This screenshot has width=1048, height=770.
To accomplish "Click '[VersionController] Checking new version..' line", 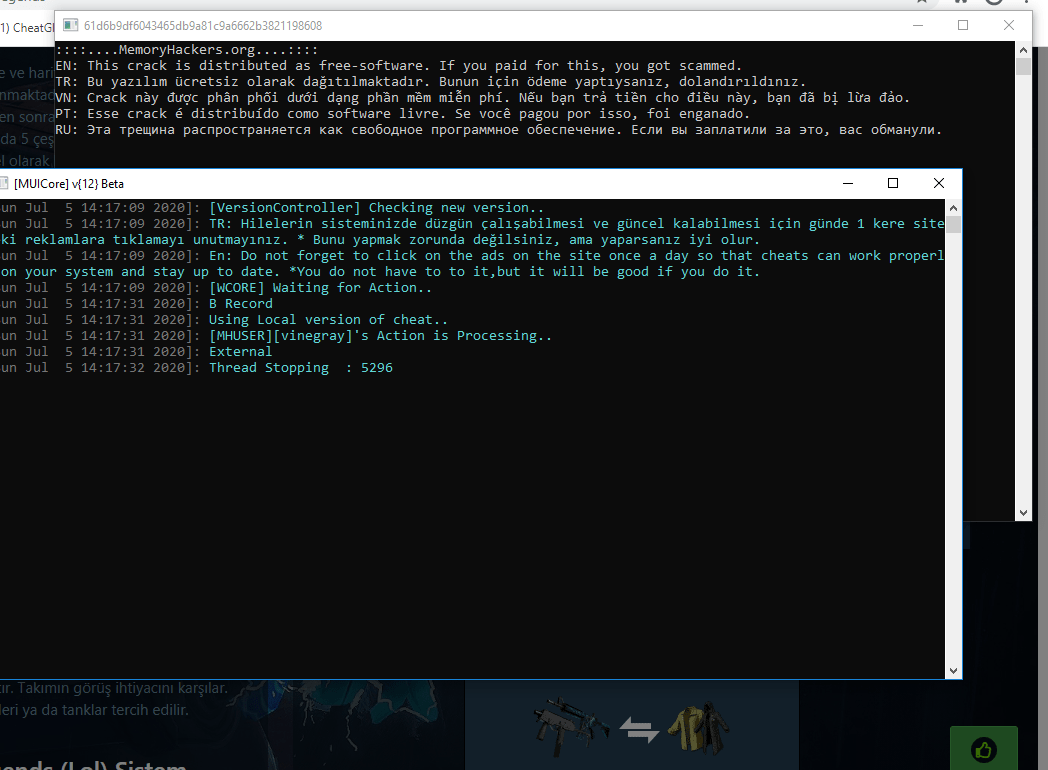I will tap(376, 207).
